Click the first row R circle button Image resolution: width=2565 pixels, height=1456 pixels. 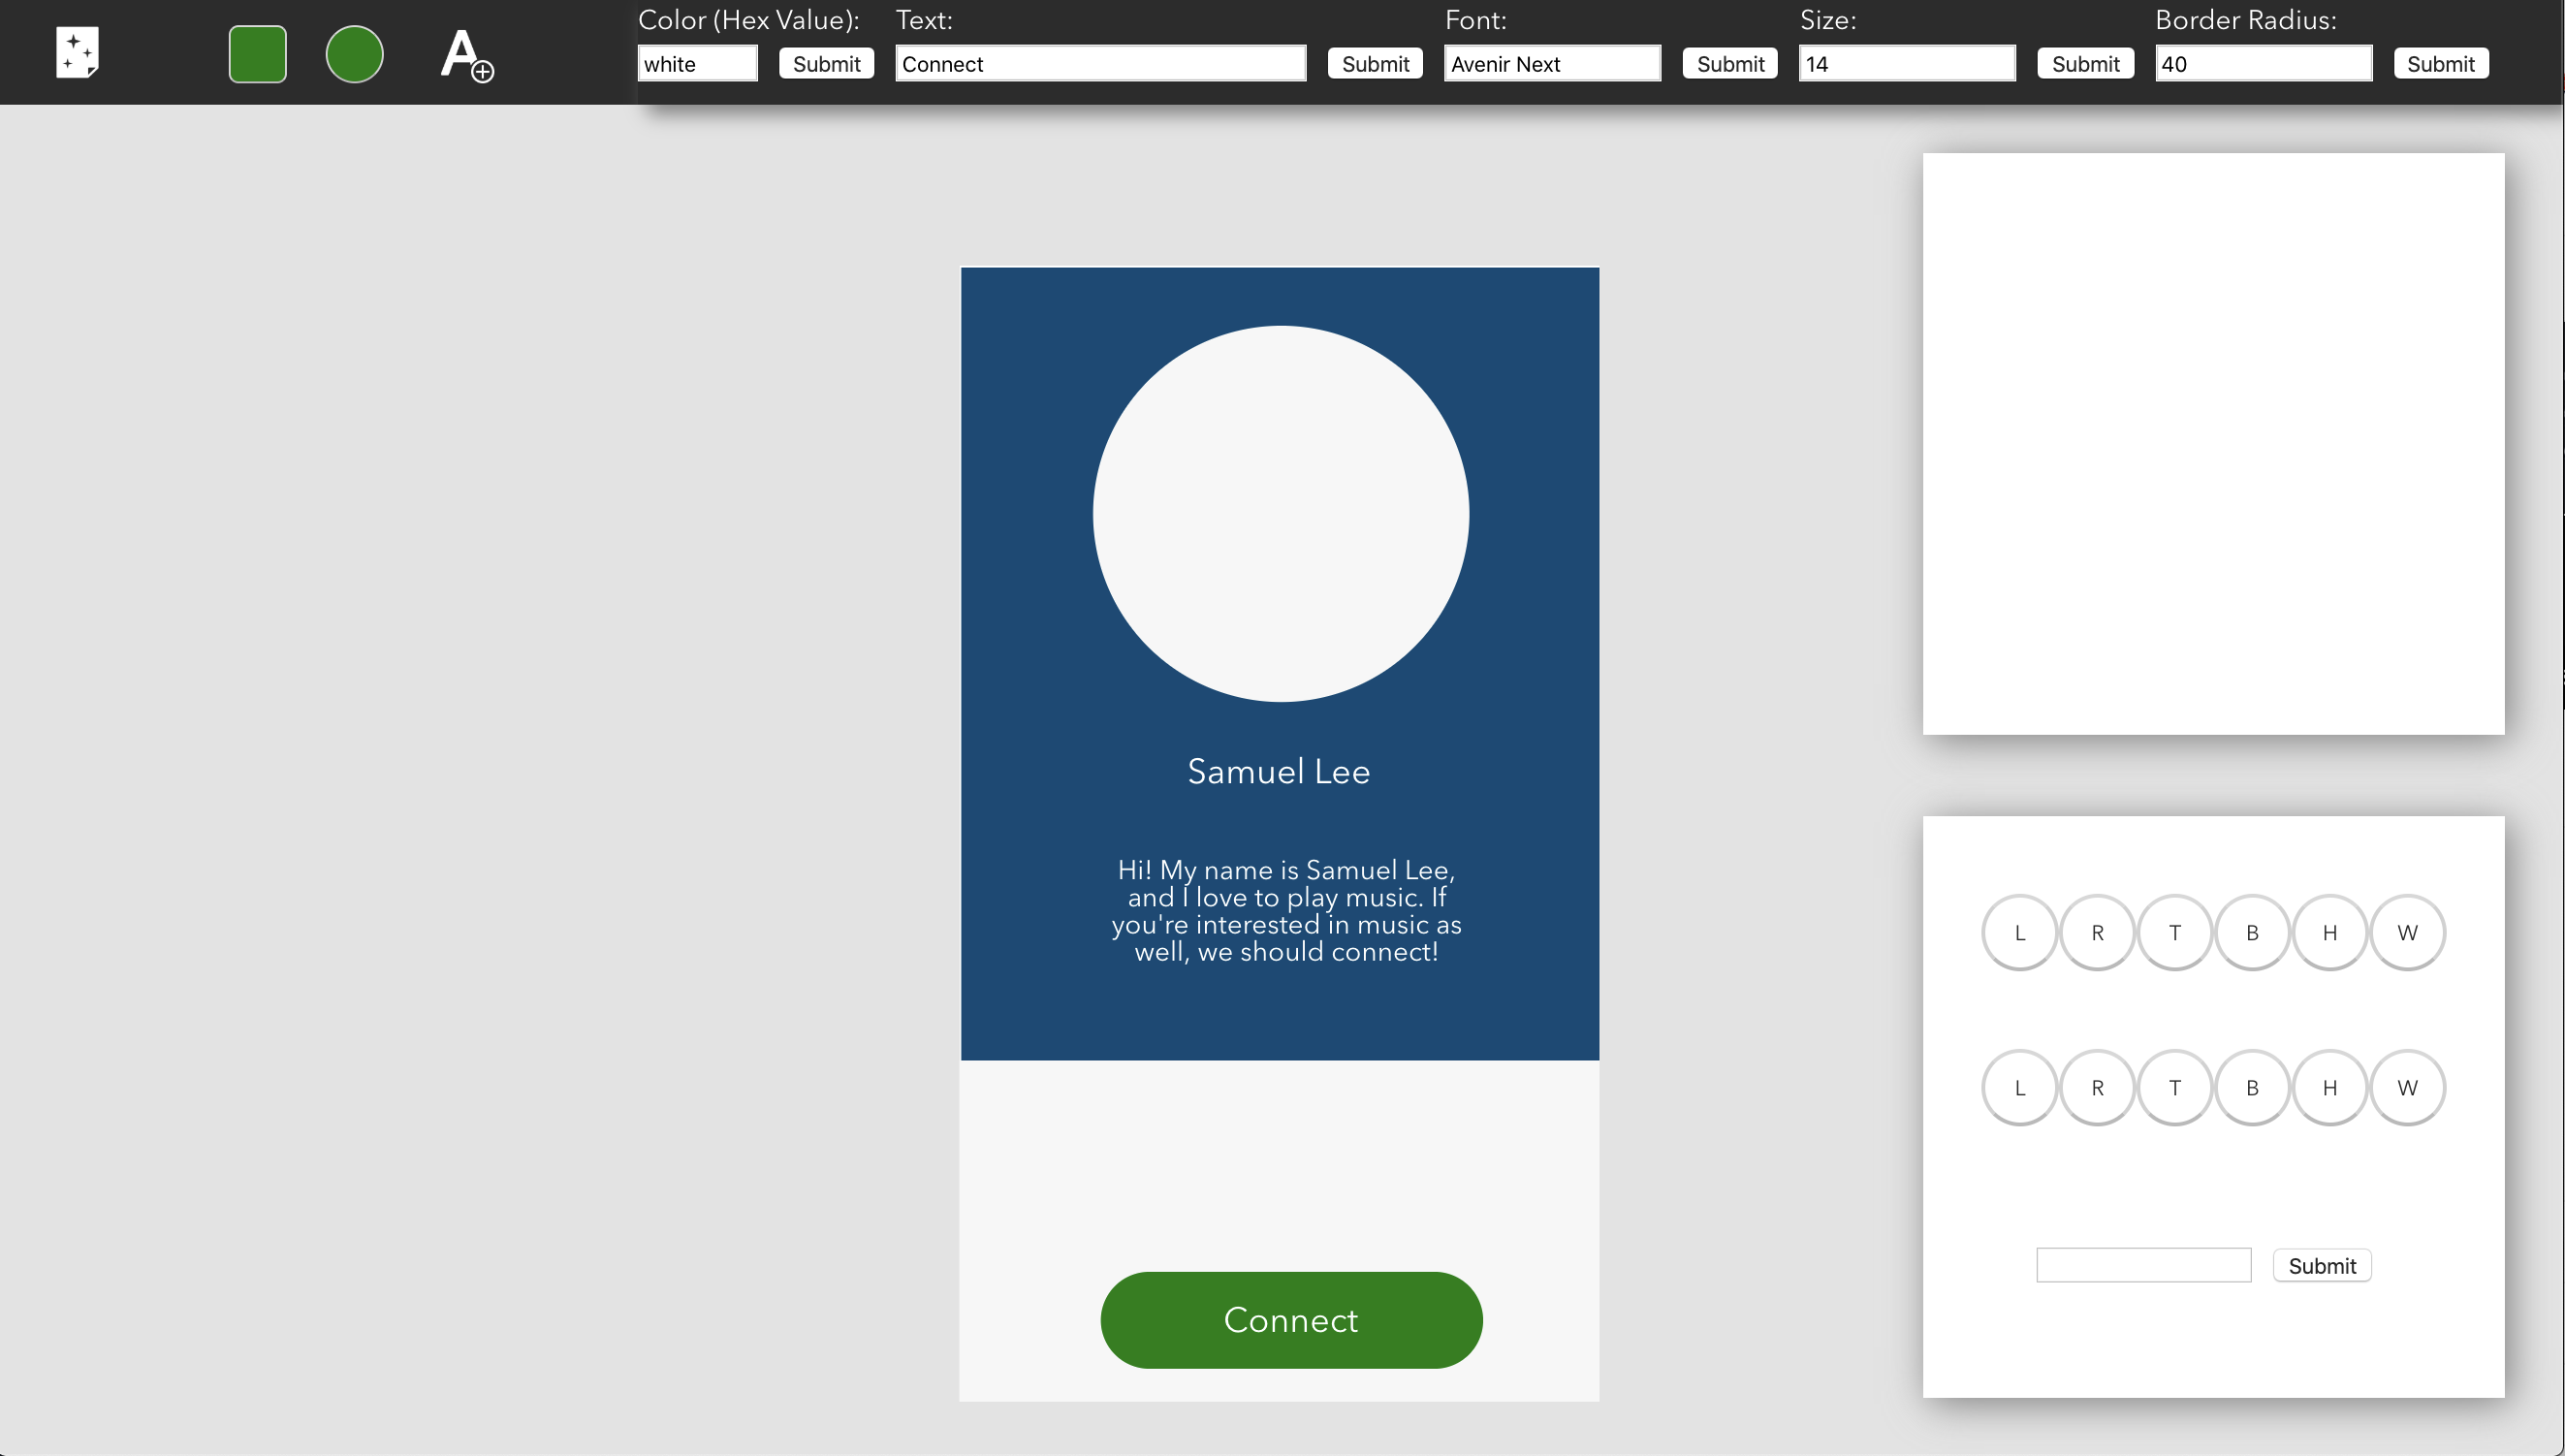(2097, 932)
